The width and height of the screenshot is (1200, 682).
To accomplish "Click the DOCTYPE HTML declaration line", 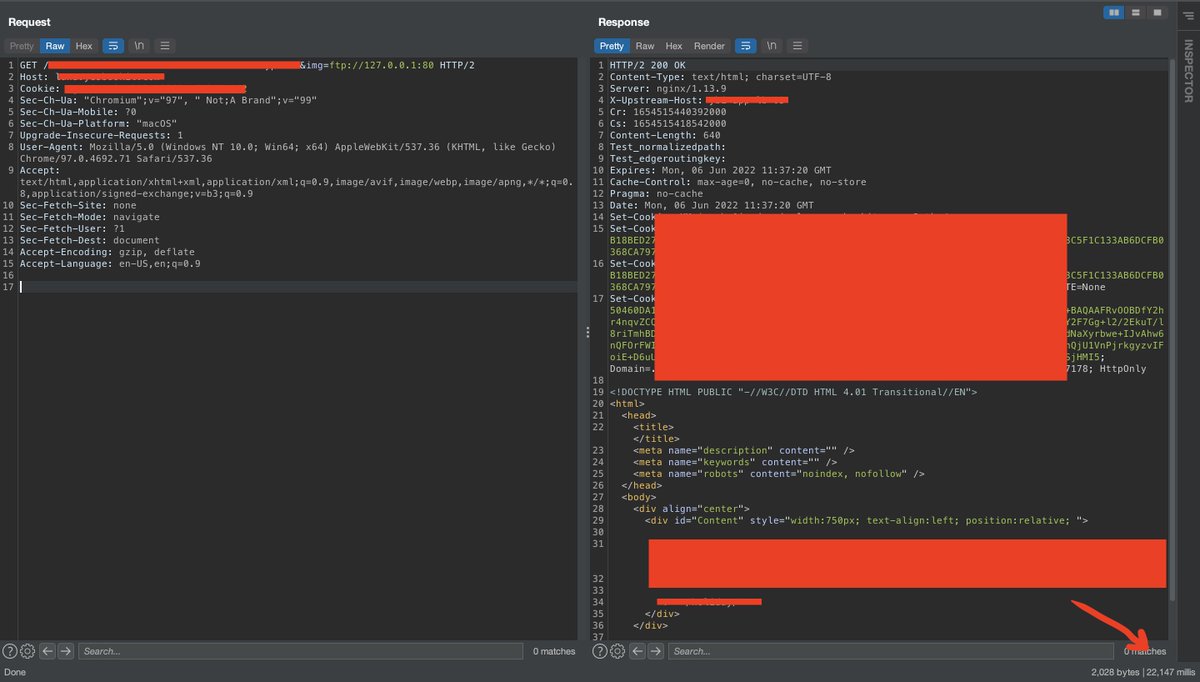I will tap(793, 392).
